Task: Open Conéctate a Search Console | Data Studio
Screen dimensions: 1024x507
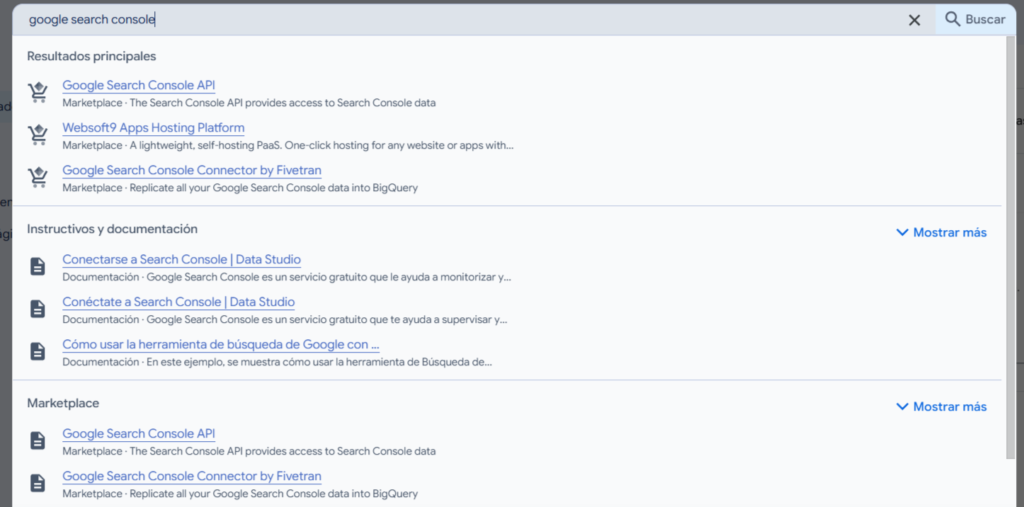Action: click(178, 303)
